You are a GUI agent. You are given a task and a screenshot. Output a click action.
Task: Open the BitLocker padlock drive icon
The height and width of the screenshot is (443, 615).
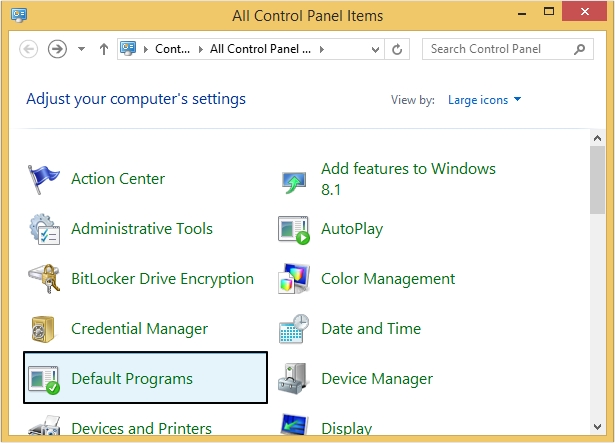click(x=44, y=279)
